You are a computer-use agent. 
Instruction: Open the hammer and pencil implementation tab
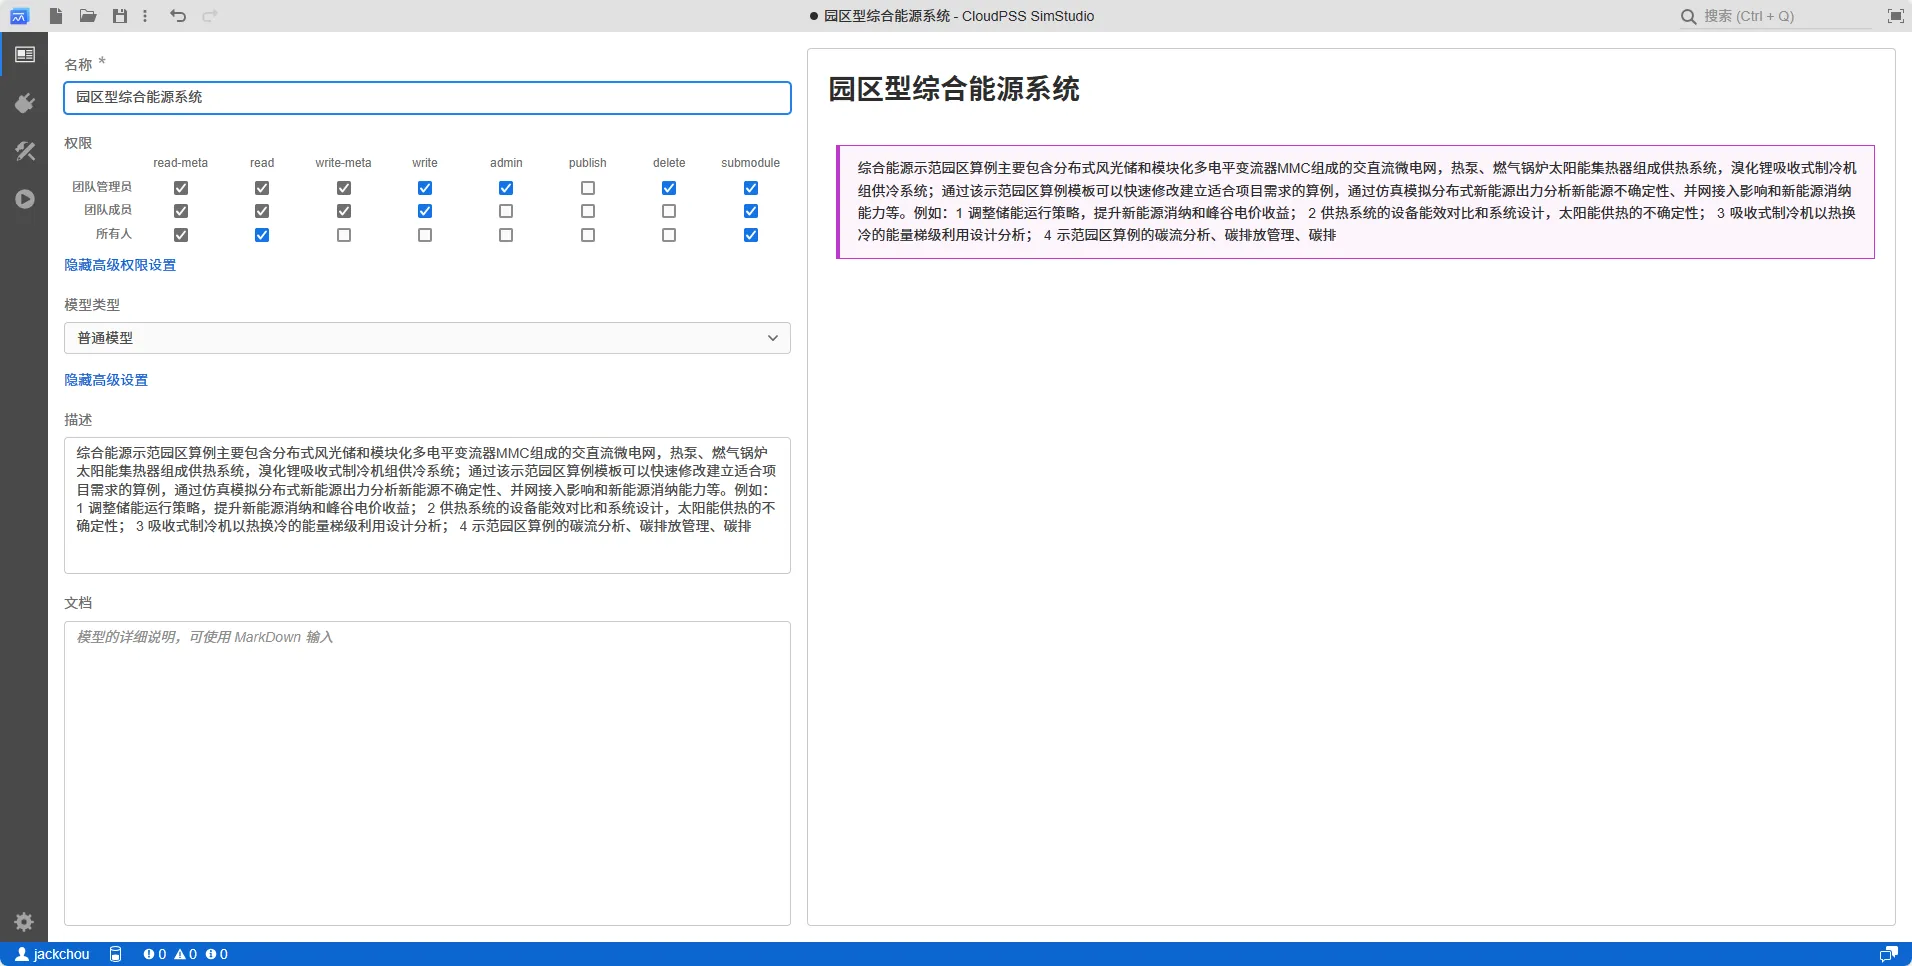click(x=25, y=151)
